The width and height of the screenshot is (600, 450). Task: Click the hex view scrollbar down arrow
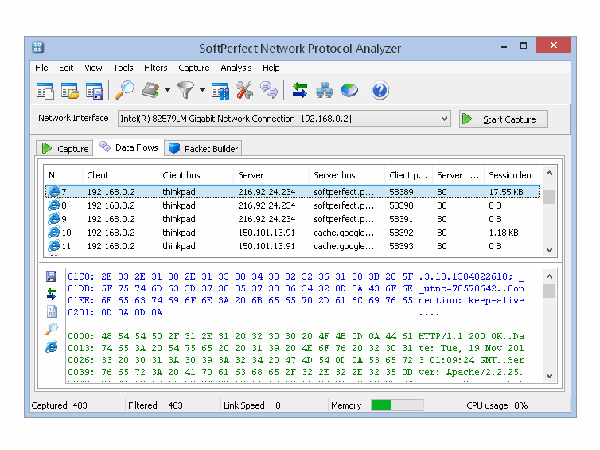coord(549,376)
